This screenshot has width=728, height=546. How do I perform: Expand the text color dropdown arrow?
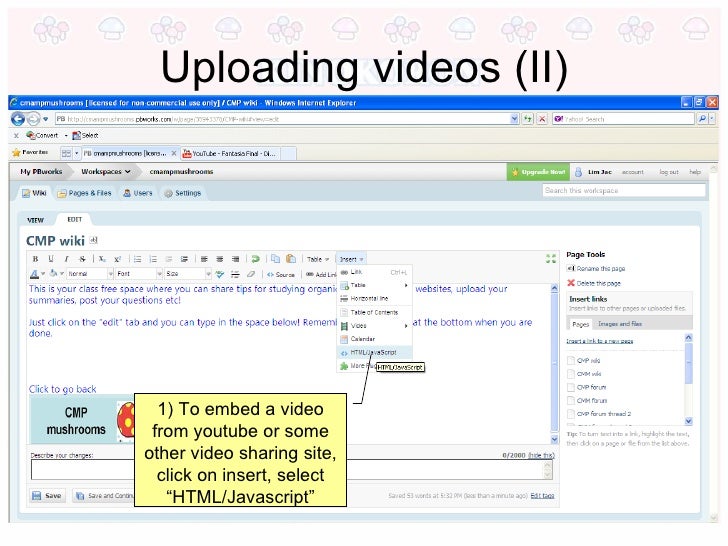coord(43,274)
